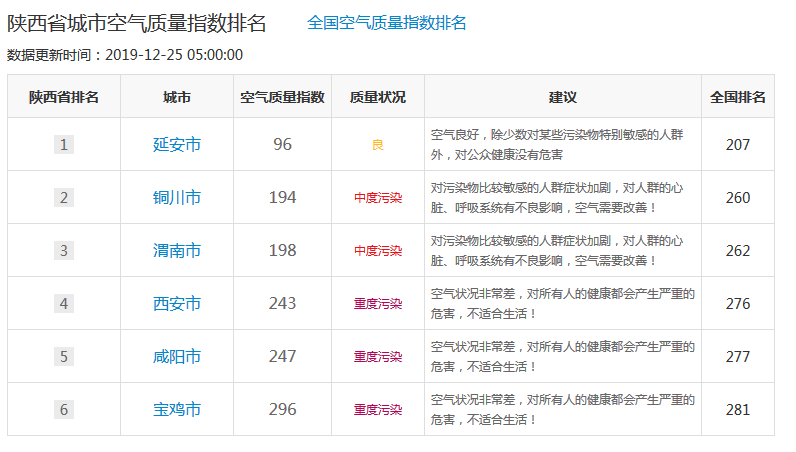
Task: Open the 宝鸡市 city link
Action: point(177,410)
